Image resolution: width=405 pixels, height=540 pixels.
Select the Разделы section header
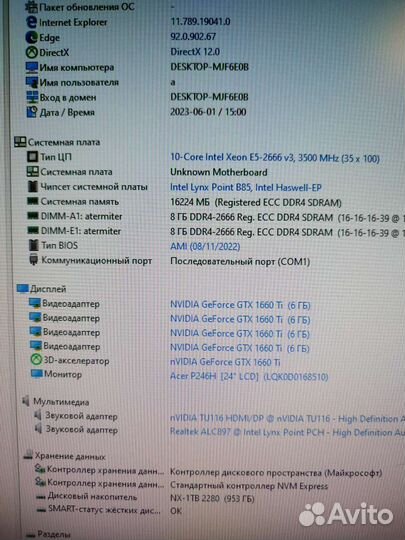[54, 534]
